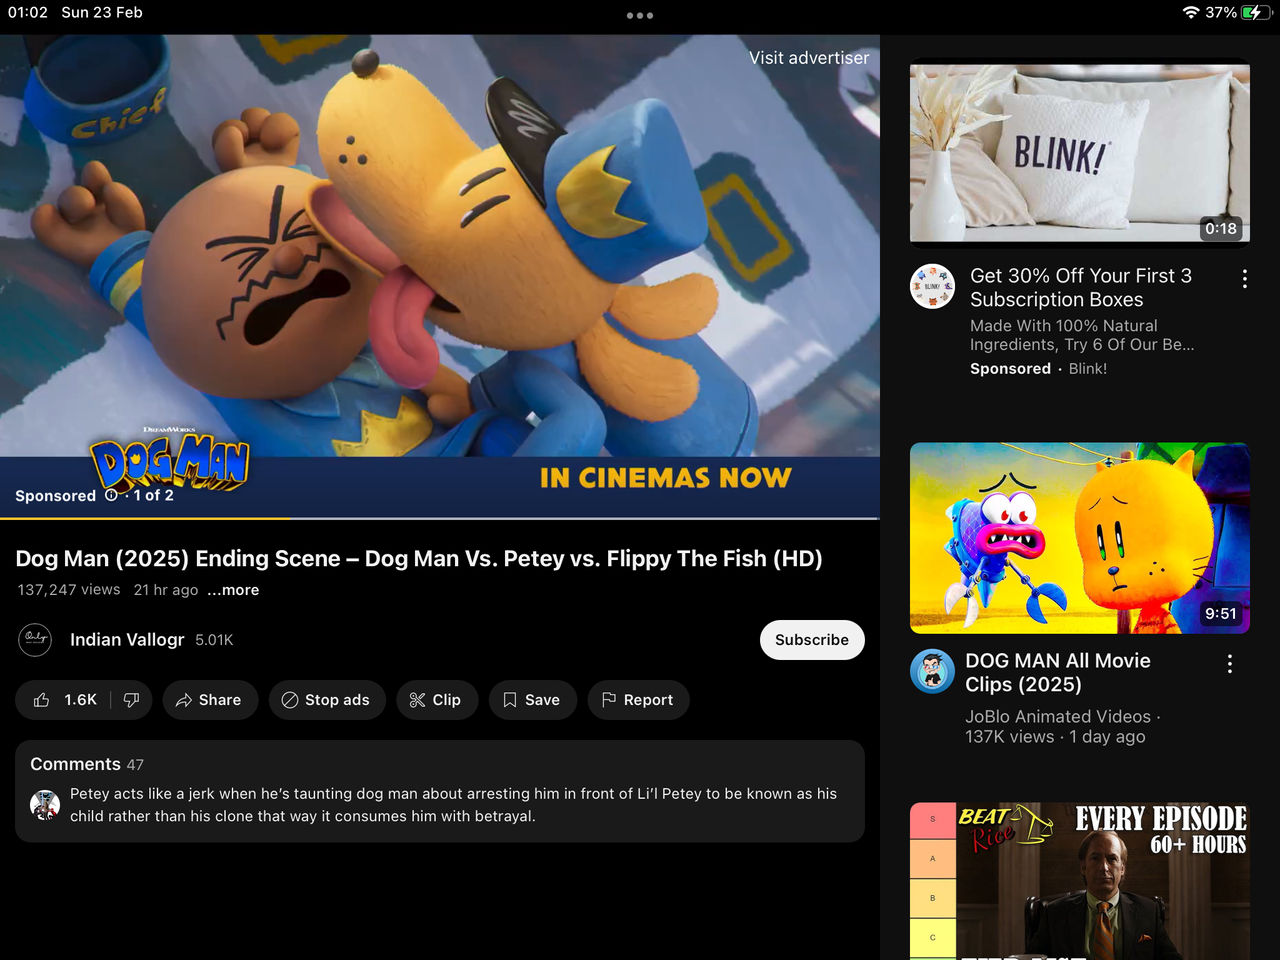The height and width of the screenshot is (960, 1280).
Task: Open more options for Blink! sponsored ad
Action: click(x=1244, y=279)
